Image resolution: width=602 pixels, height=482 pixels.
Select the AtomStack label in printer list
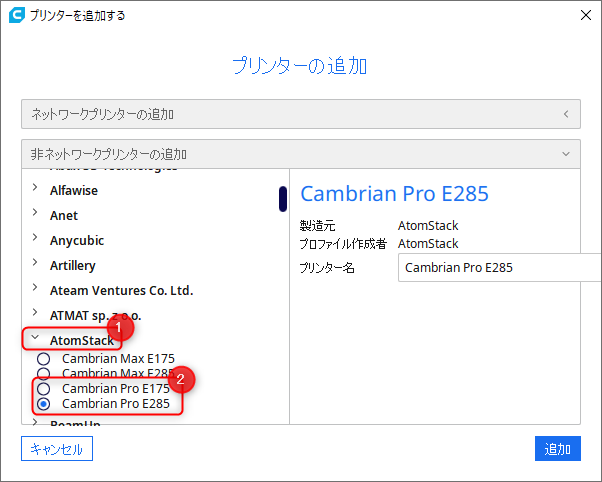point(82,340)
